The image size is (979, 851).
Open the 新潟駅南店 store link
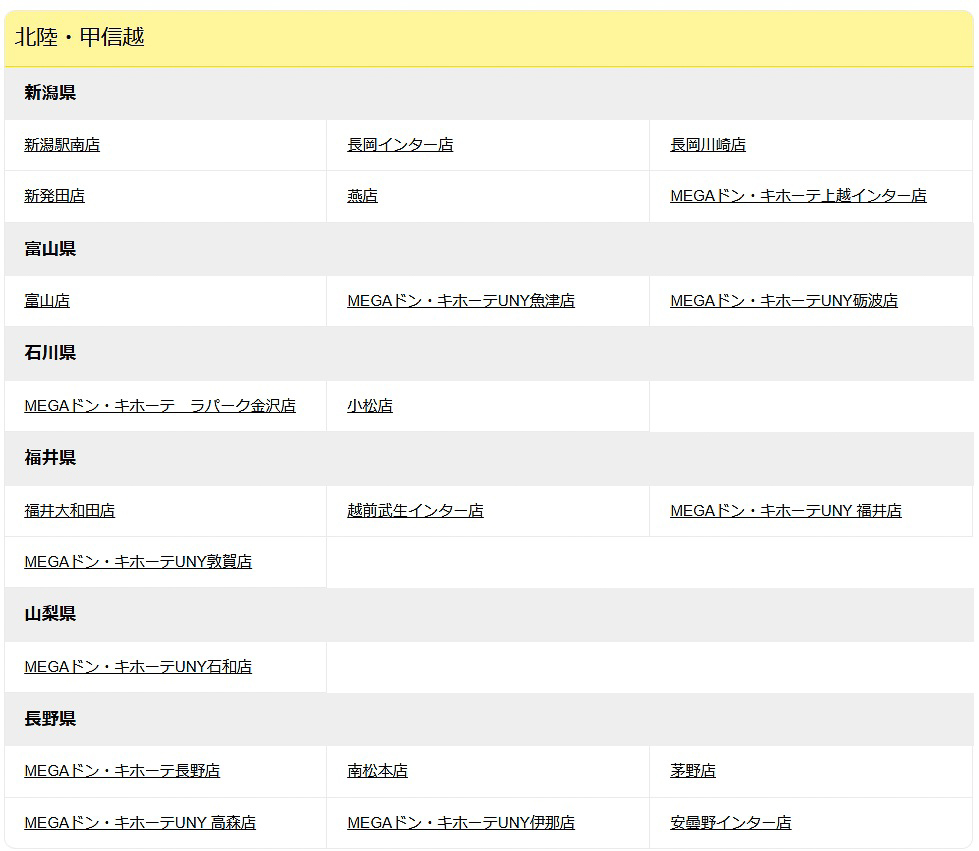[62, 145]
